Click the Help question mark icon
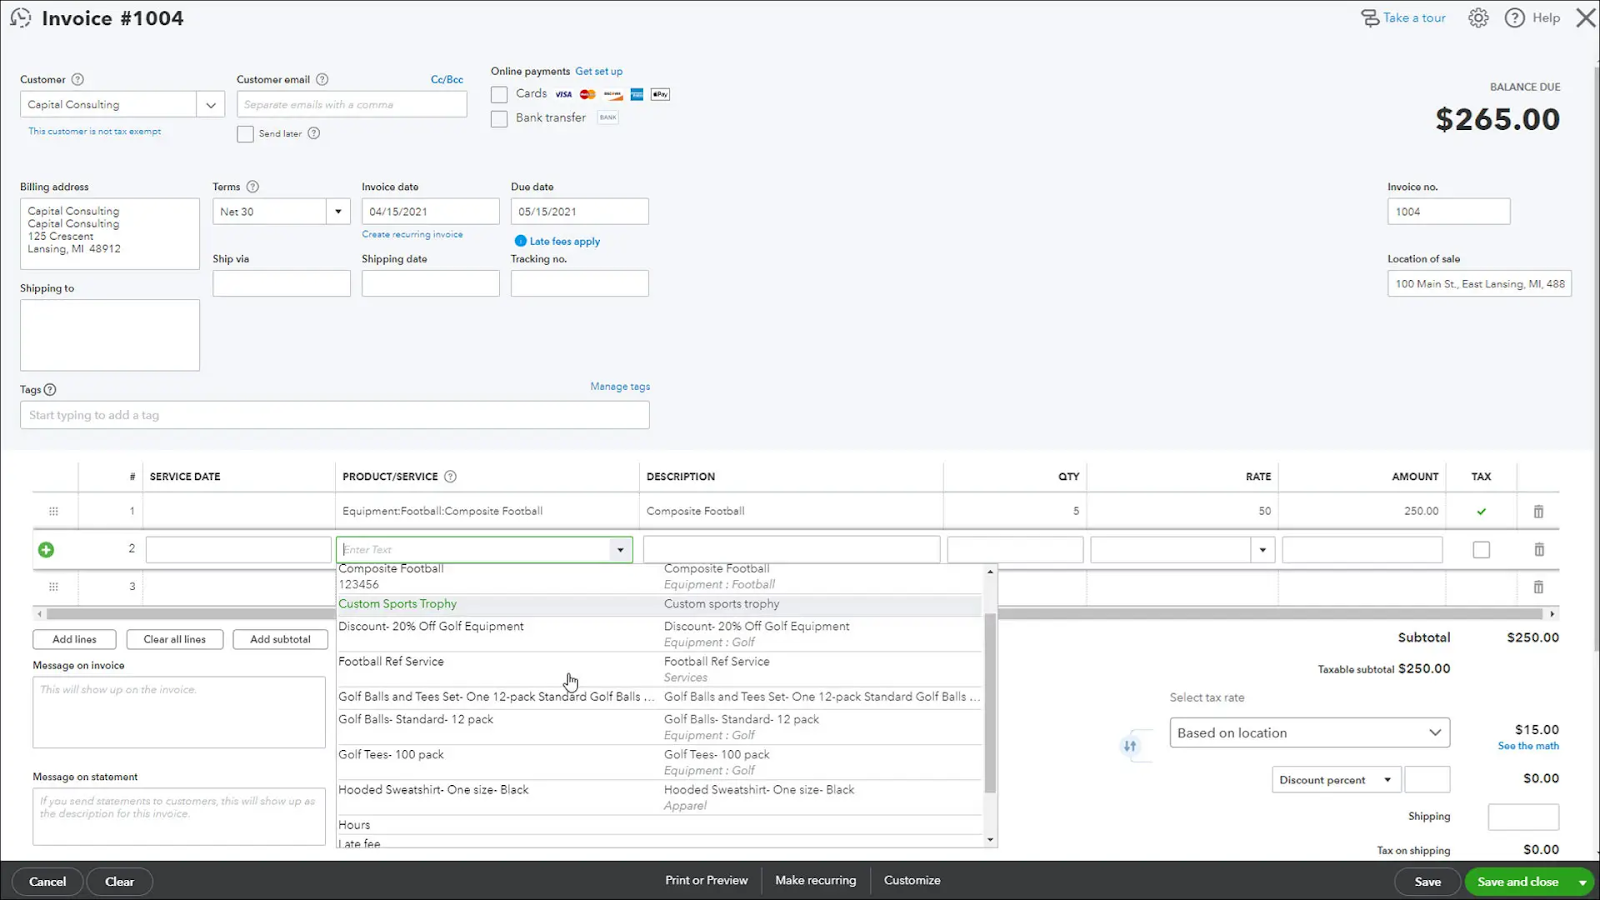The height and width of the screenshot is (900, 1600). click(x=1514, y=17)
